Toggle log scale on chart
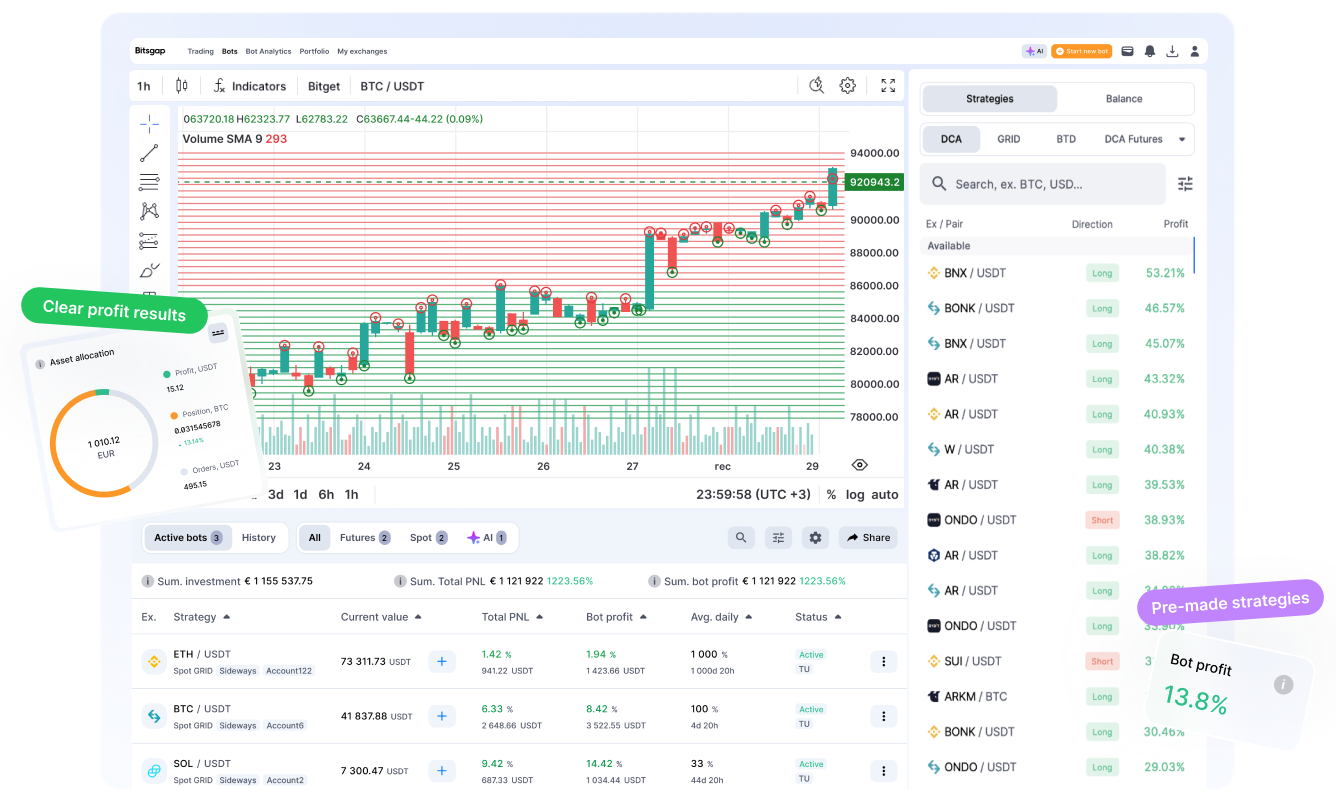The width and height of the screenshot is (1336, 800). (855, 494)
